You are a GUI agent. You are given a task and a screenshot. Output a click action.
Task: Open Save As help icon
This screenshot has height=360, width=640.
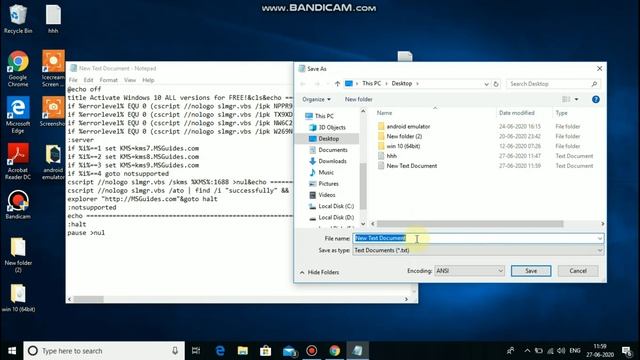596,99
